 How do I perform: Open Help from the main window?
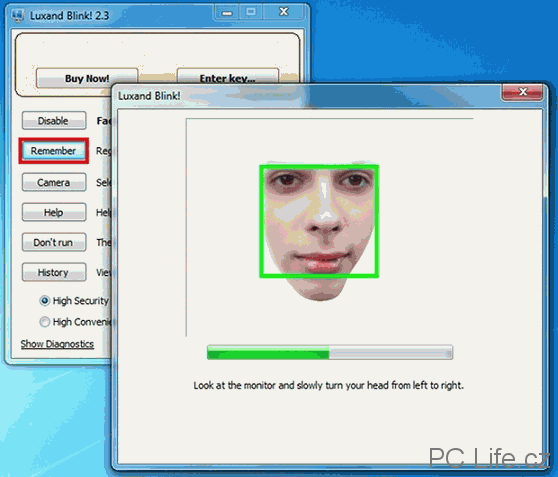click(x=54, y=212)
